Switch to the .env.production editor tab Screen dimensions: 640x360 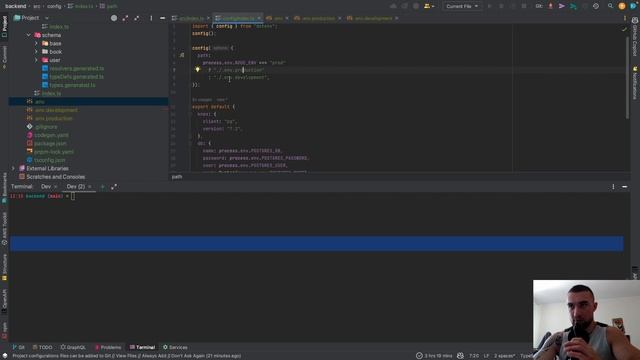(318, 18)
